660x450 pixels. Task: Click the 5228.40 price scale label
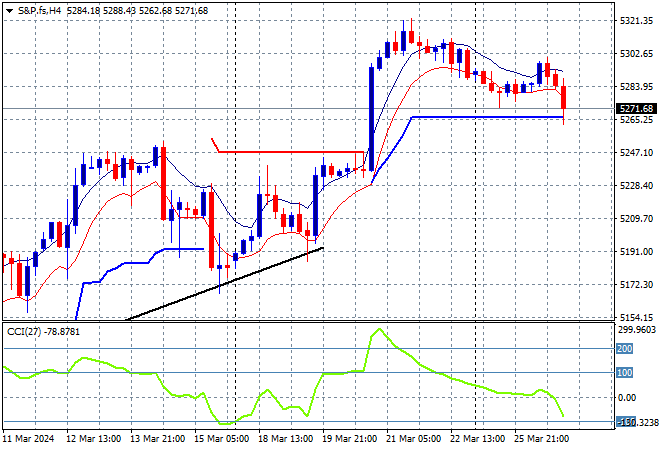636,185
